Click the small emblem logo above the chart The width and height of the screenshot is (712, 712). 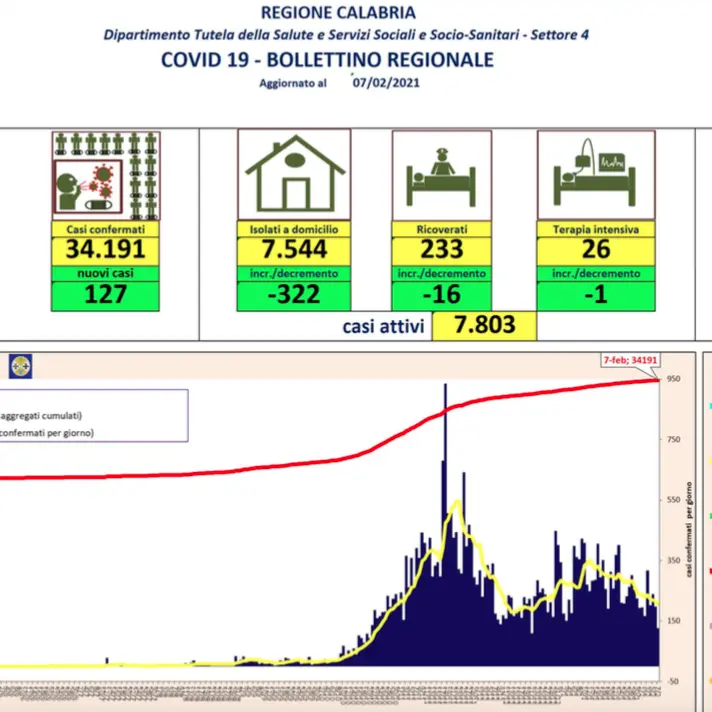(x=20, y=367)
